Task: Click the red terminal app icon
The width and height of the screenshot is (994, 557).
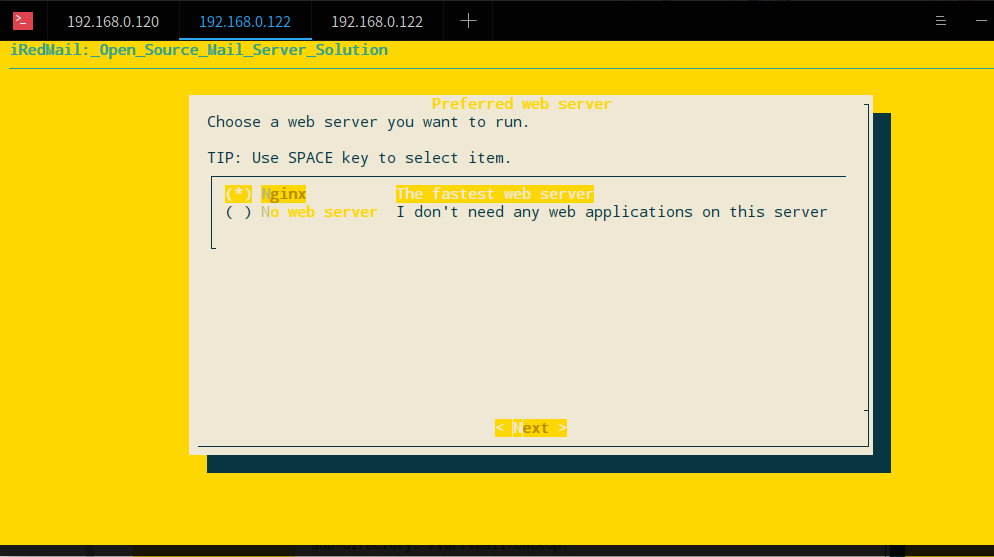Action: [23, 21]
